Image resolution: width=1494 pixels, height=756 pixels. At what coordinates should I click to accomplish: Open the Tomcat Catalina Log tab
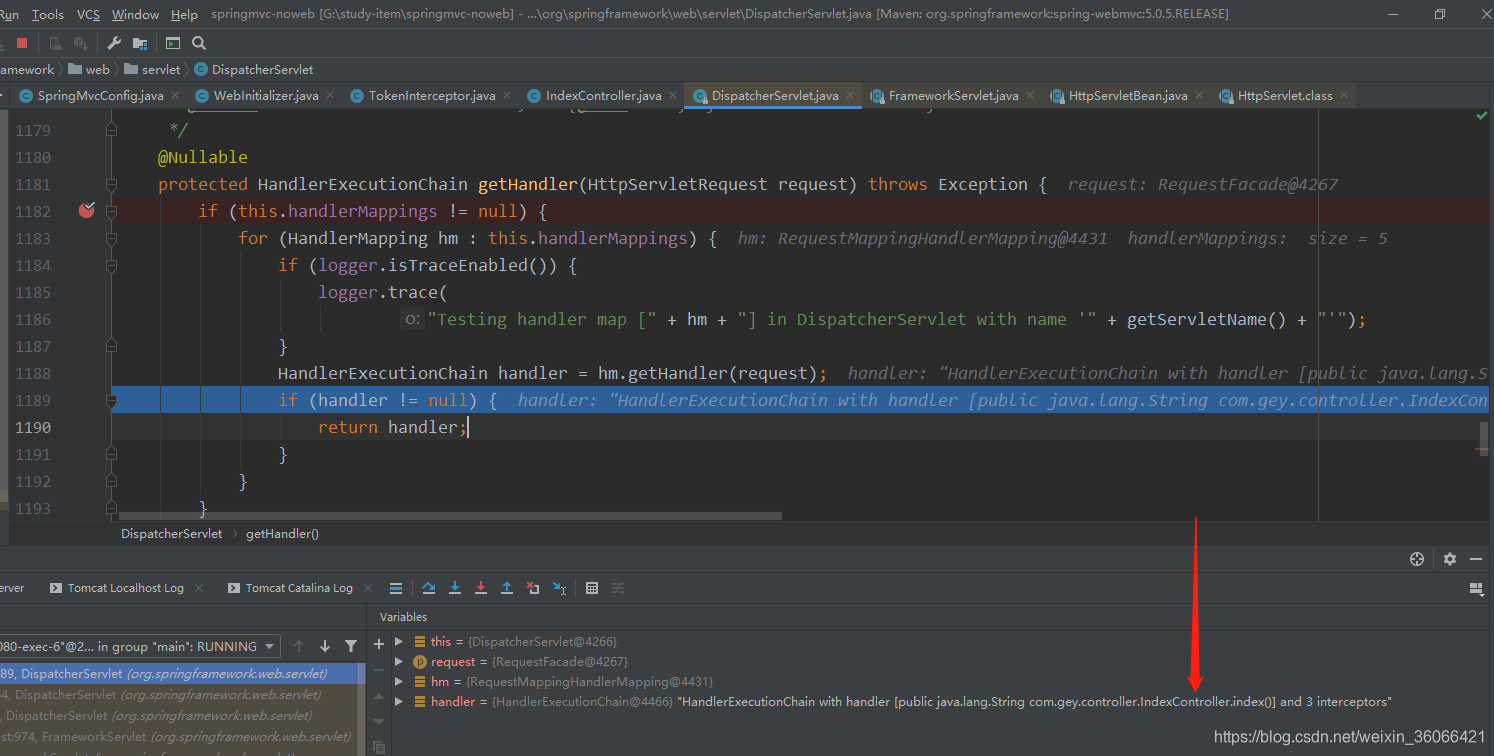pyautogui.click(x=299, y=588)
